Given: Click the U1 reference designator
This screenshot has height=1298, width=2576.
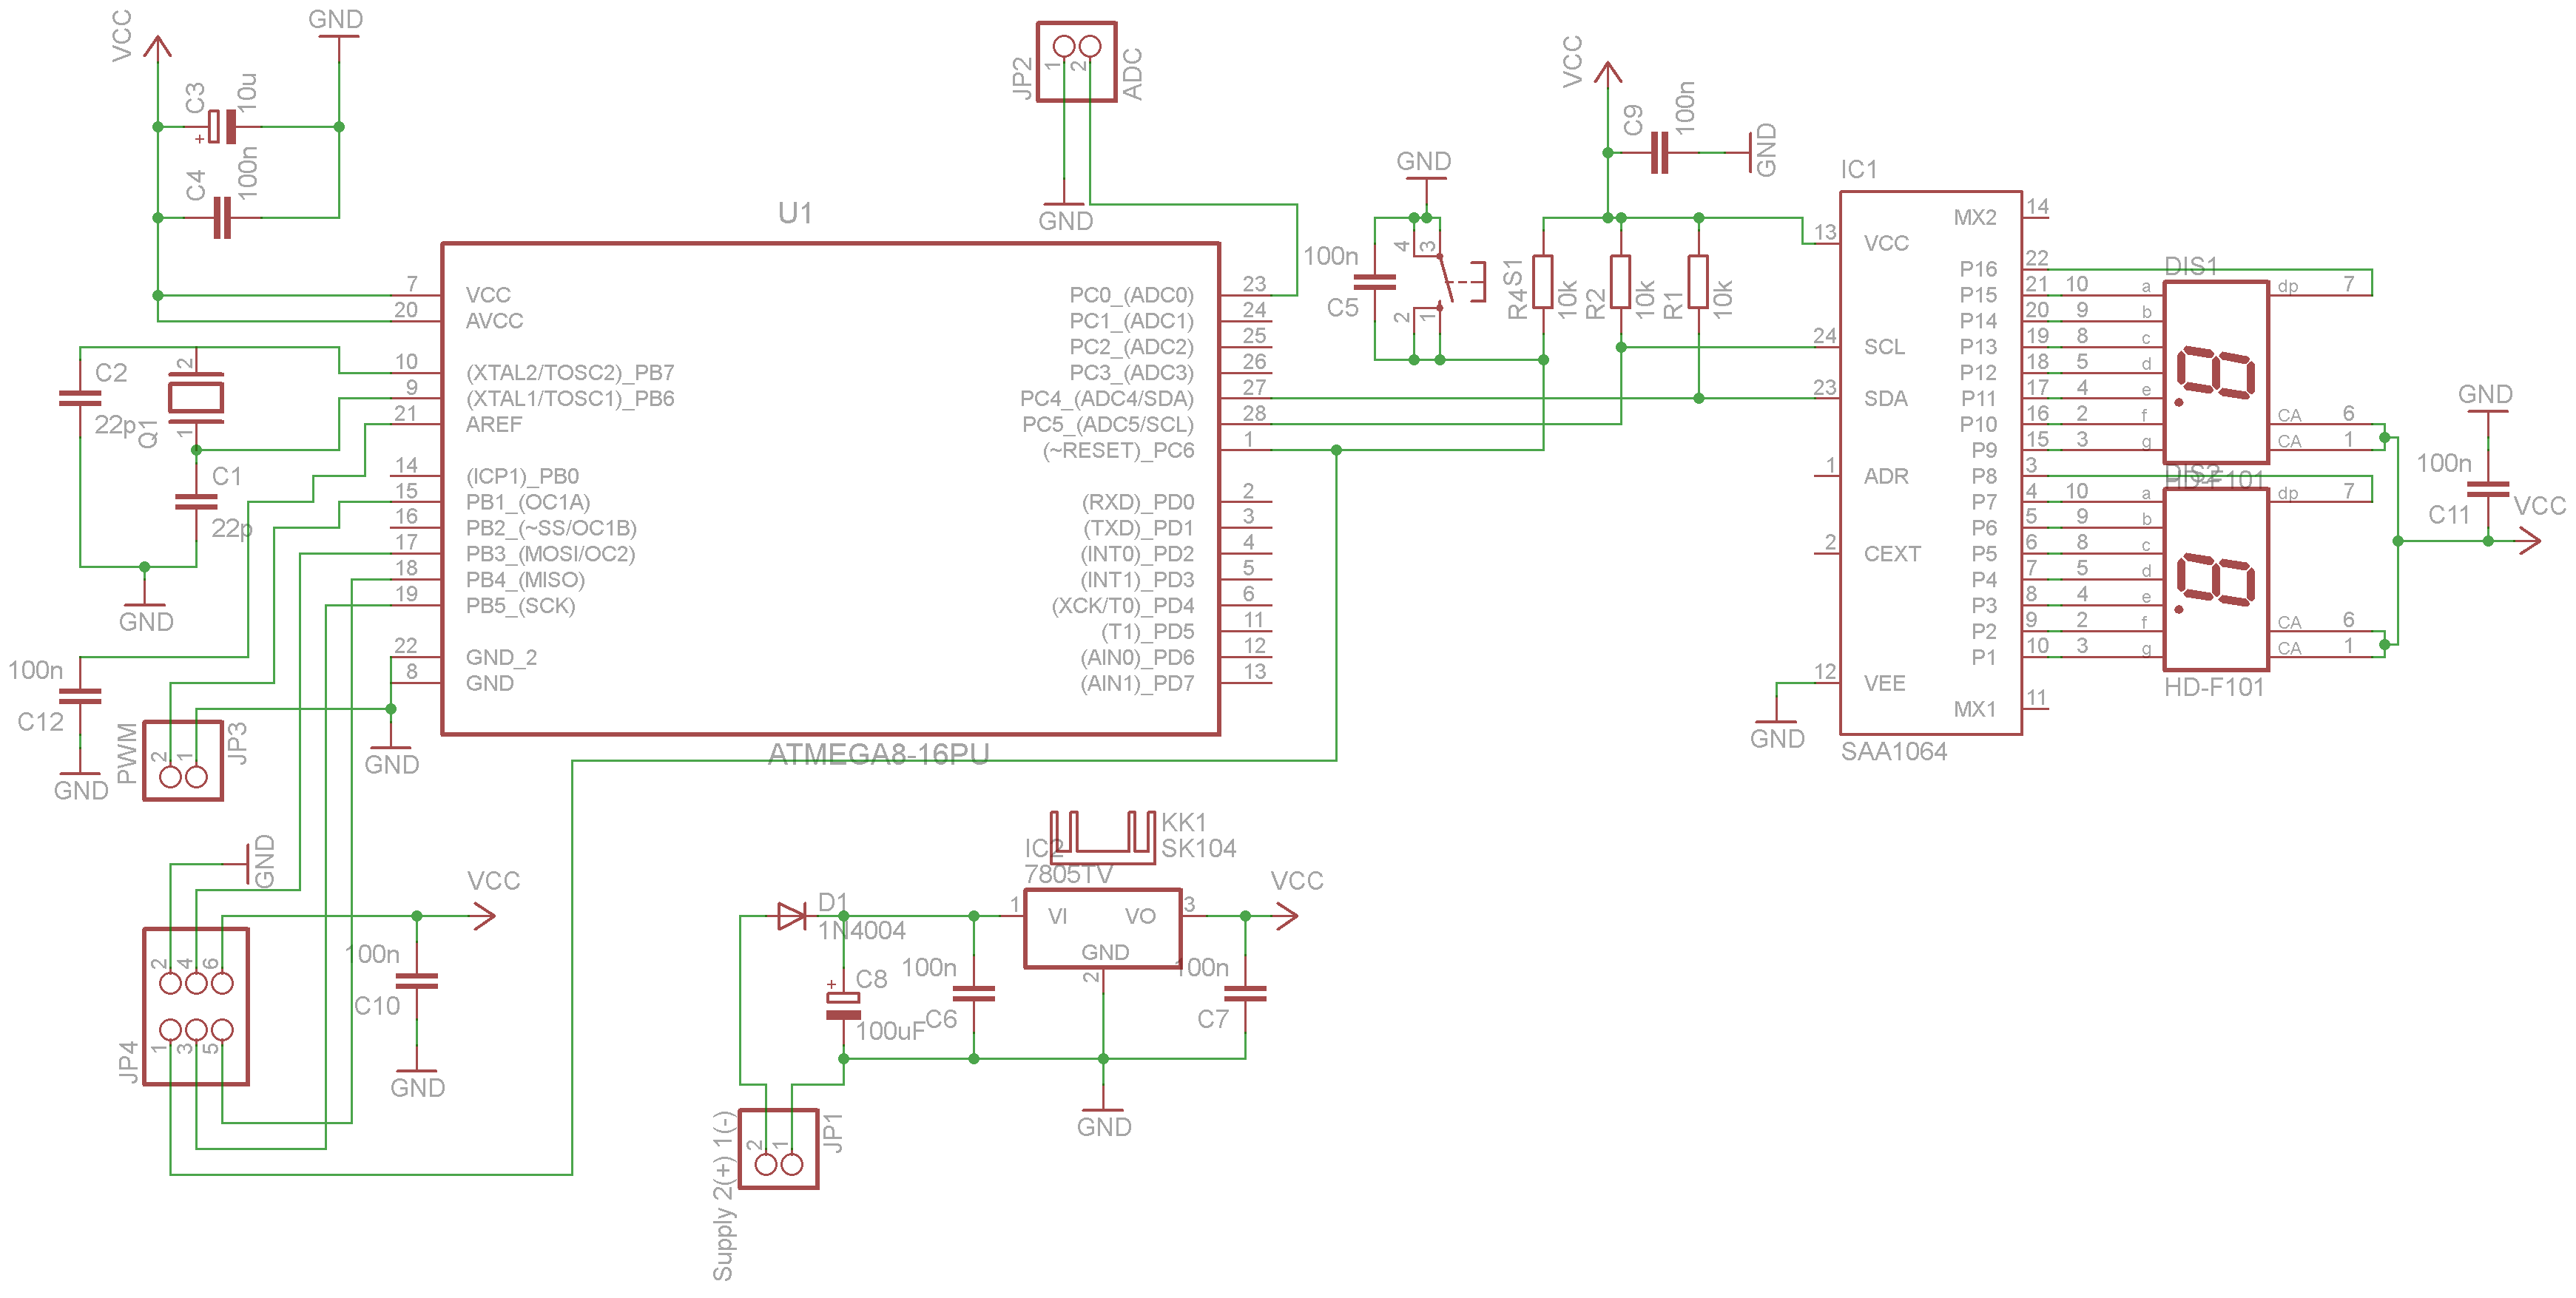Looking at the screenshot, I should 795,213.
